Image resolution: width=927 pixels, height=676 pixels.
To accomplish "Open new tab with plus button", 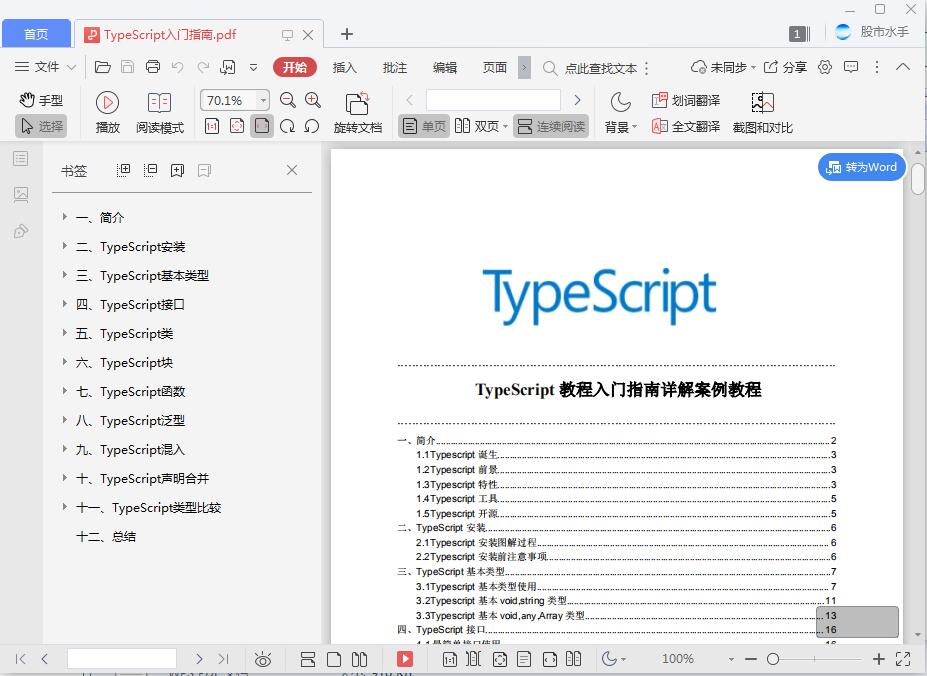I will pyautogui.click(x=347, y=34).
